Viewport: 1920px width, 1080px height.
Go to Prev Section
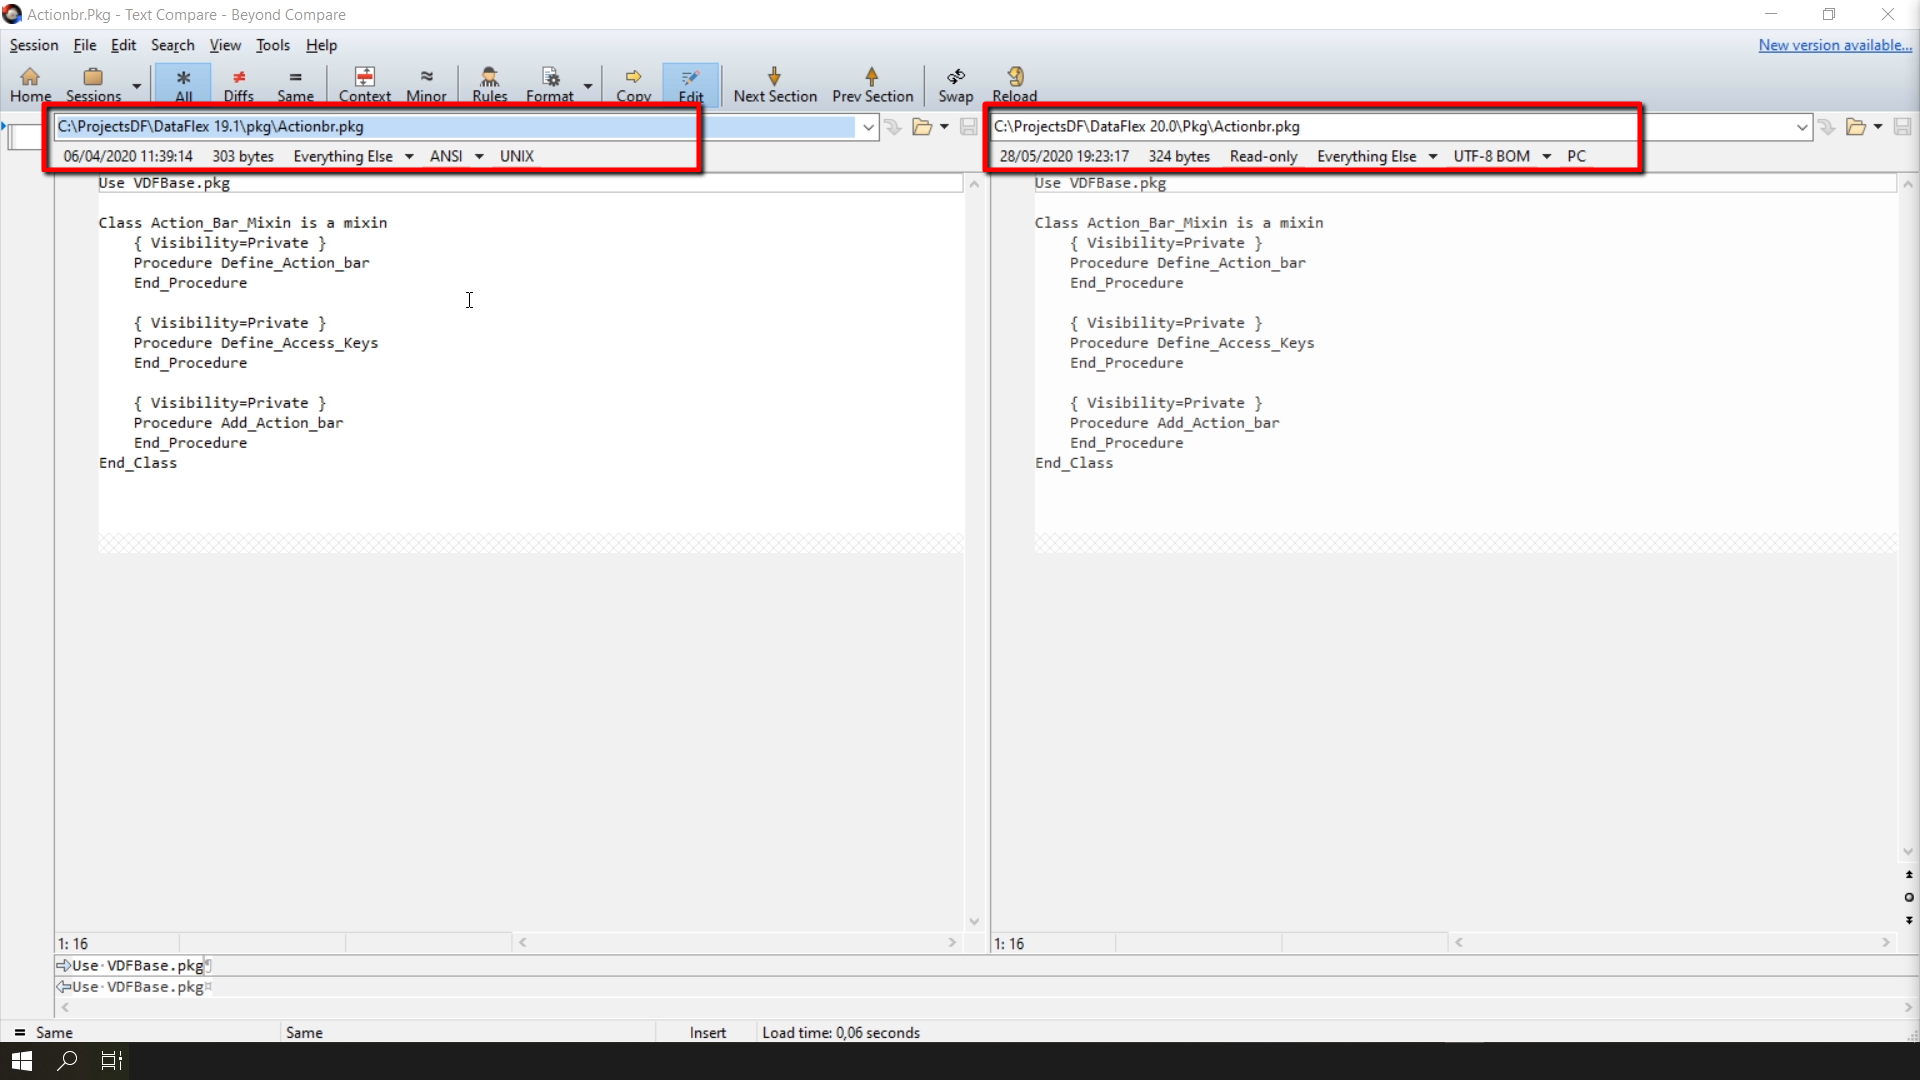[872, 84]
